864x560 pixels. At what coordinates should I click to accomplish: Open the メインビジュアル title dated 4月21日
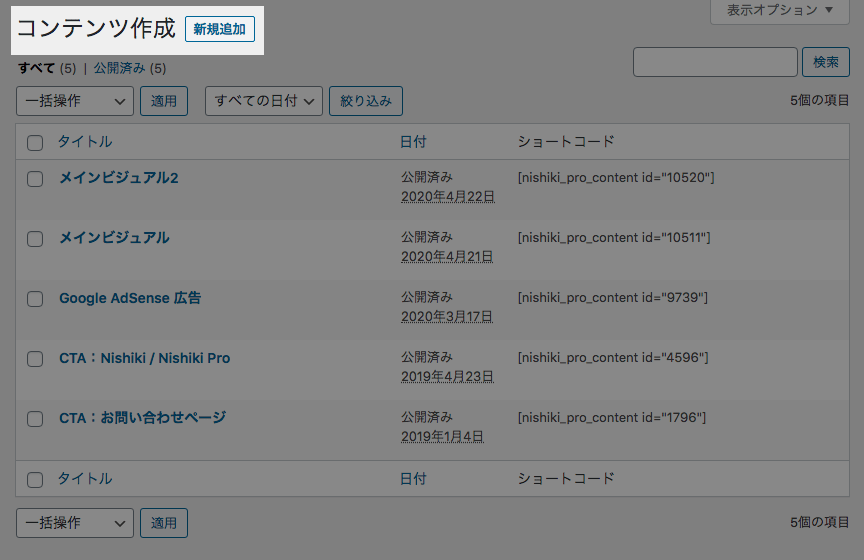(115, 238)
